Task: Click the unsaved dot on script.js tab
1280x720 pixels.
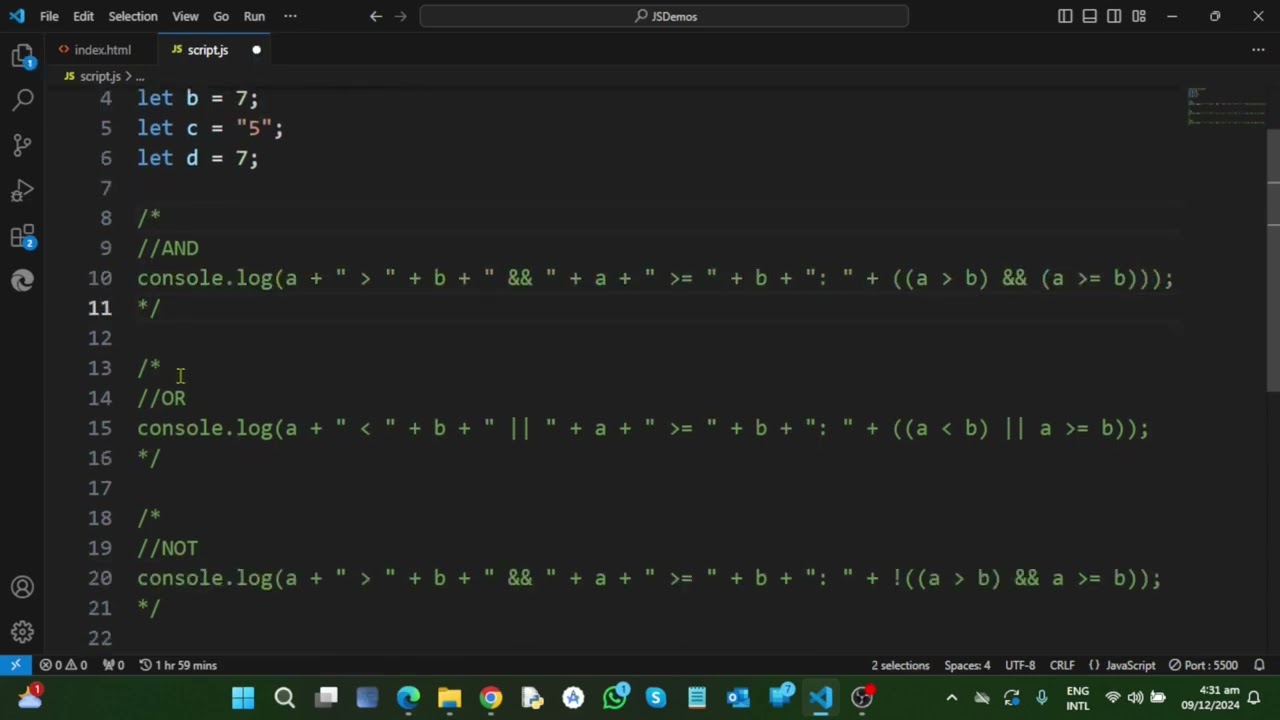Action: click(x=256, y=50)
